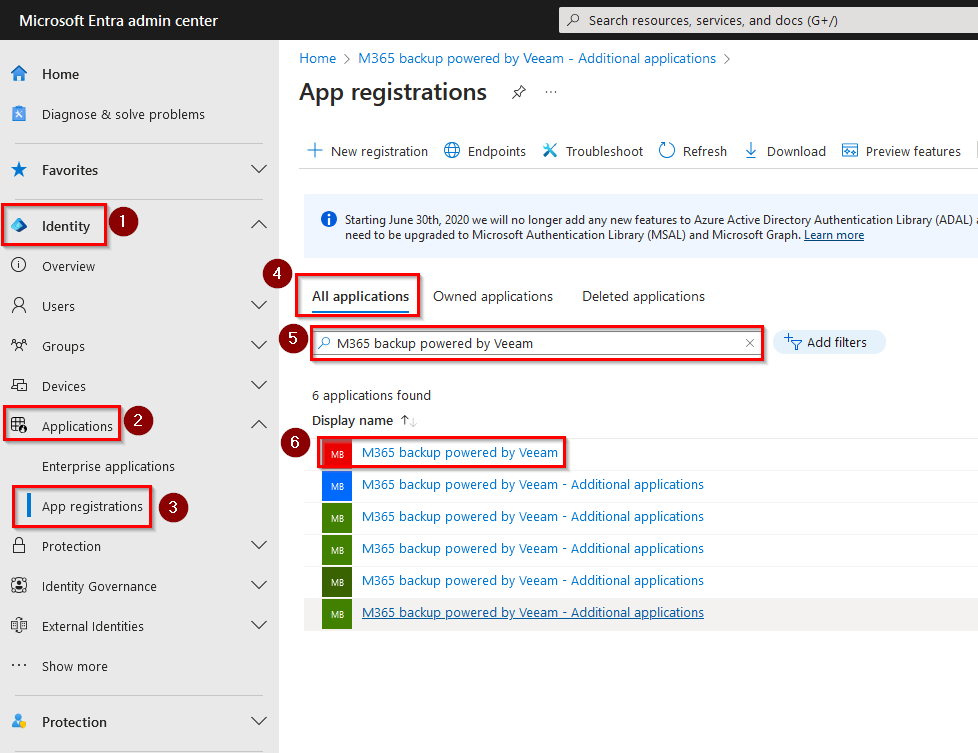
Task: Click the Troubleshoot tools icon
Action: (x=550, y=150)
